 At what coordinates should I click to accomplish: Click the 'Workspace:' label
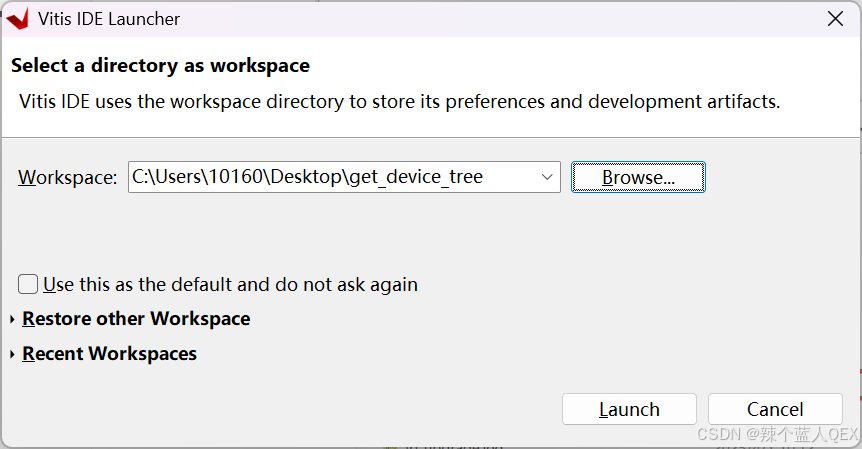click(x=68, y=178)
